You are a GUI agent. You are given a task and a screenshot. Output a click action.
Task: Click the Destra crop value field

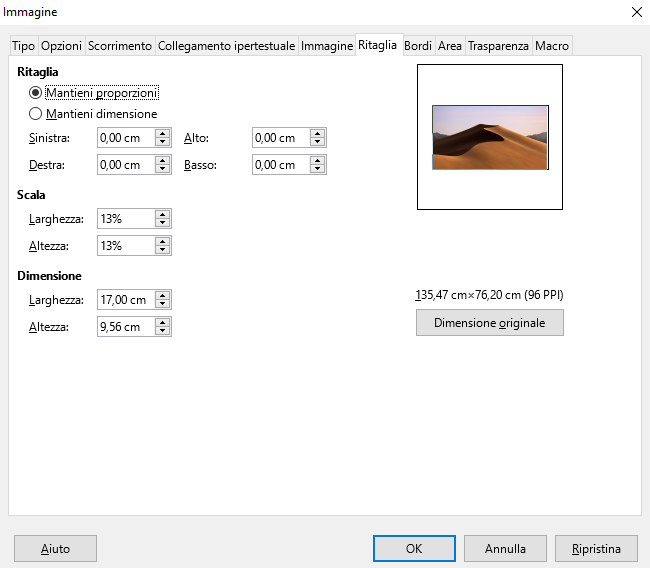126,165
